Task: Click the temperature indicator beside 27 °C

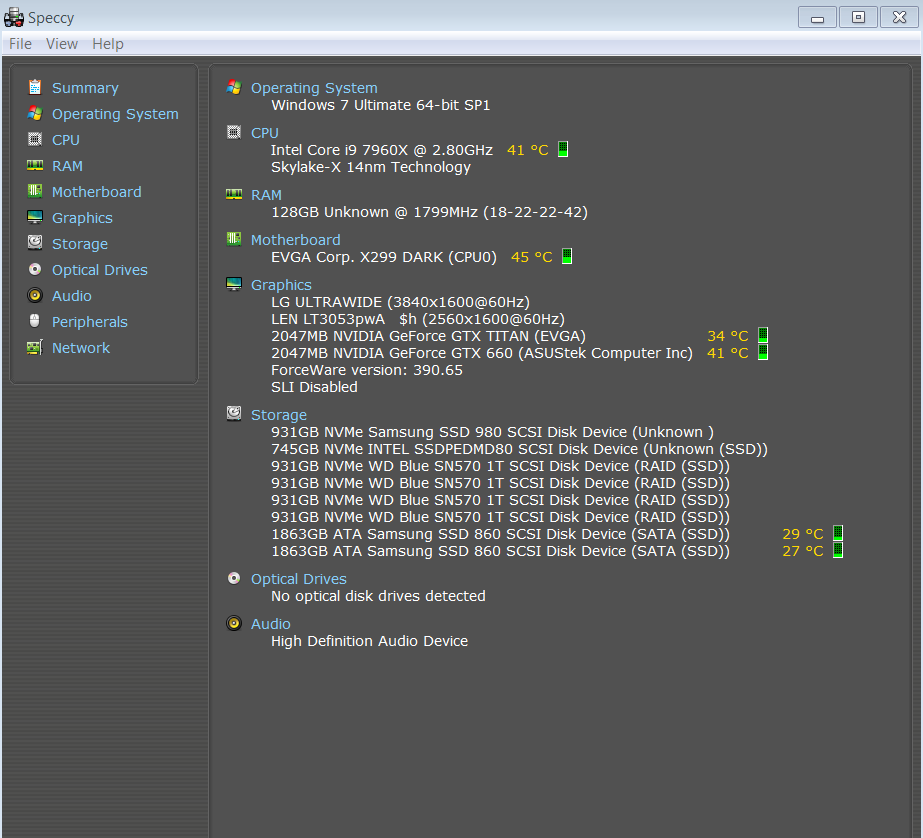Action: tap(838, 550)
